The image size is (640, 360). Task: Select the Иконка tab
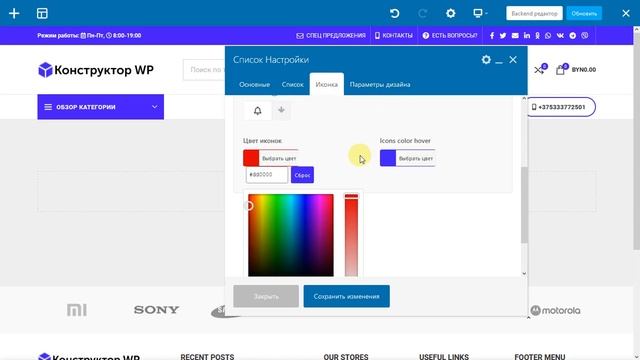click(327, 84)
